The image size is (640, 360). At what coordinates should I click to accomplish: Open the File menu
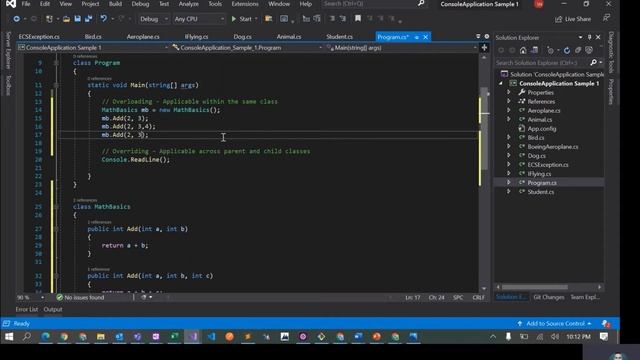pyautogui.click(x=26, y=4)
